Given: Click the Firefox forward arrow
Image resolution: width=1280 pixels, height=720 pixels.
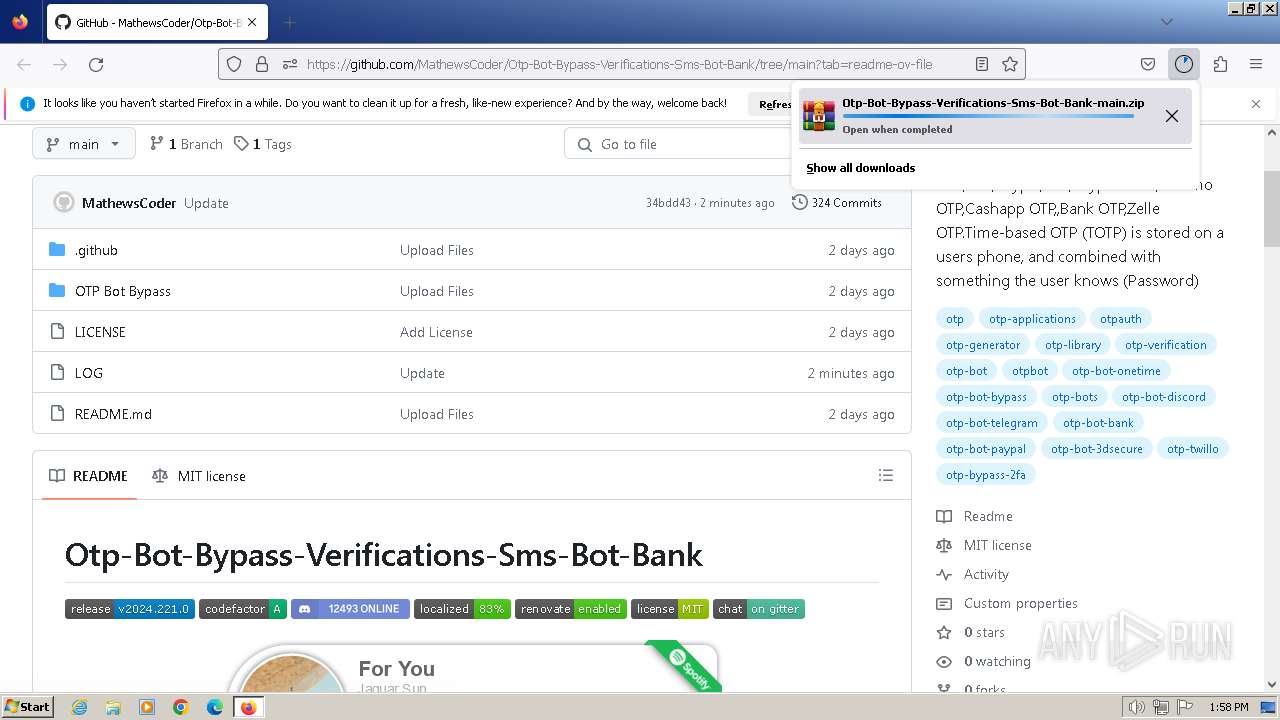Looking at the screenshot, I should coord(60,64).
